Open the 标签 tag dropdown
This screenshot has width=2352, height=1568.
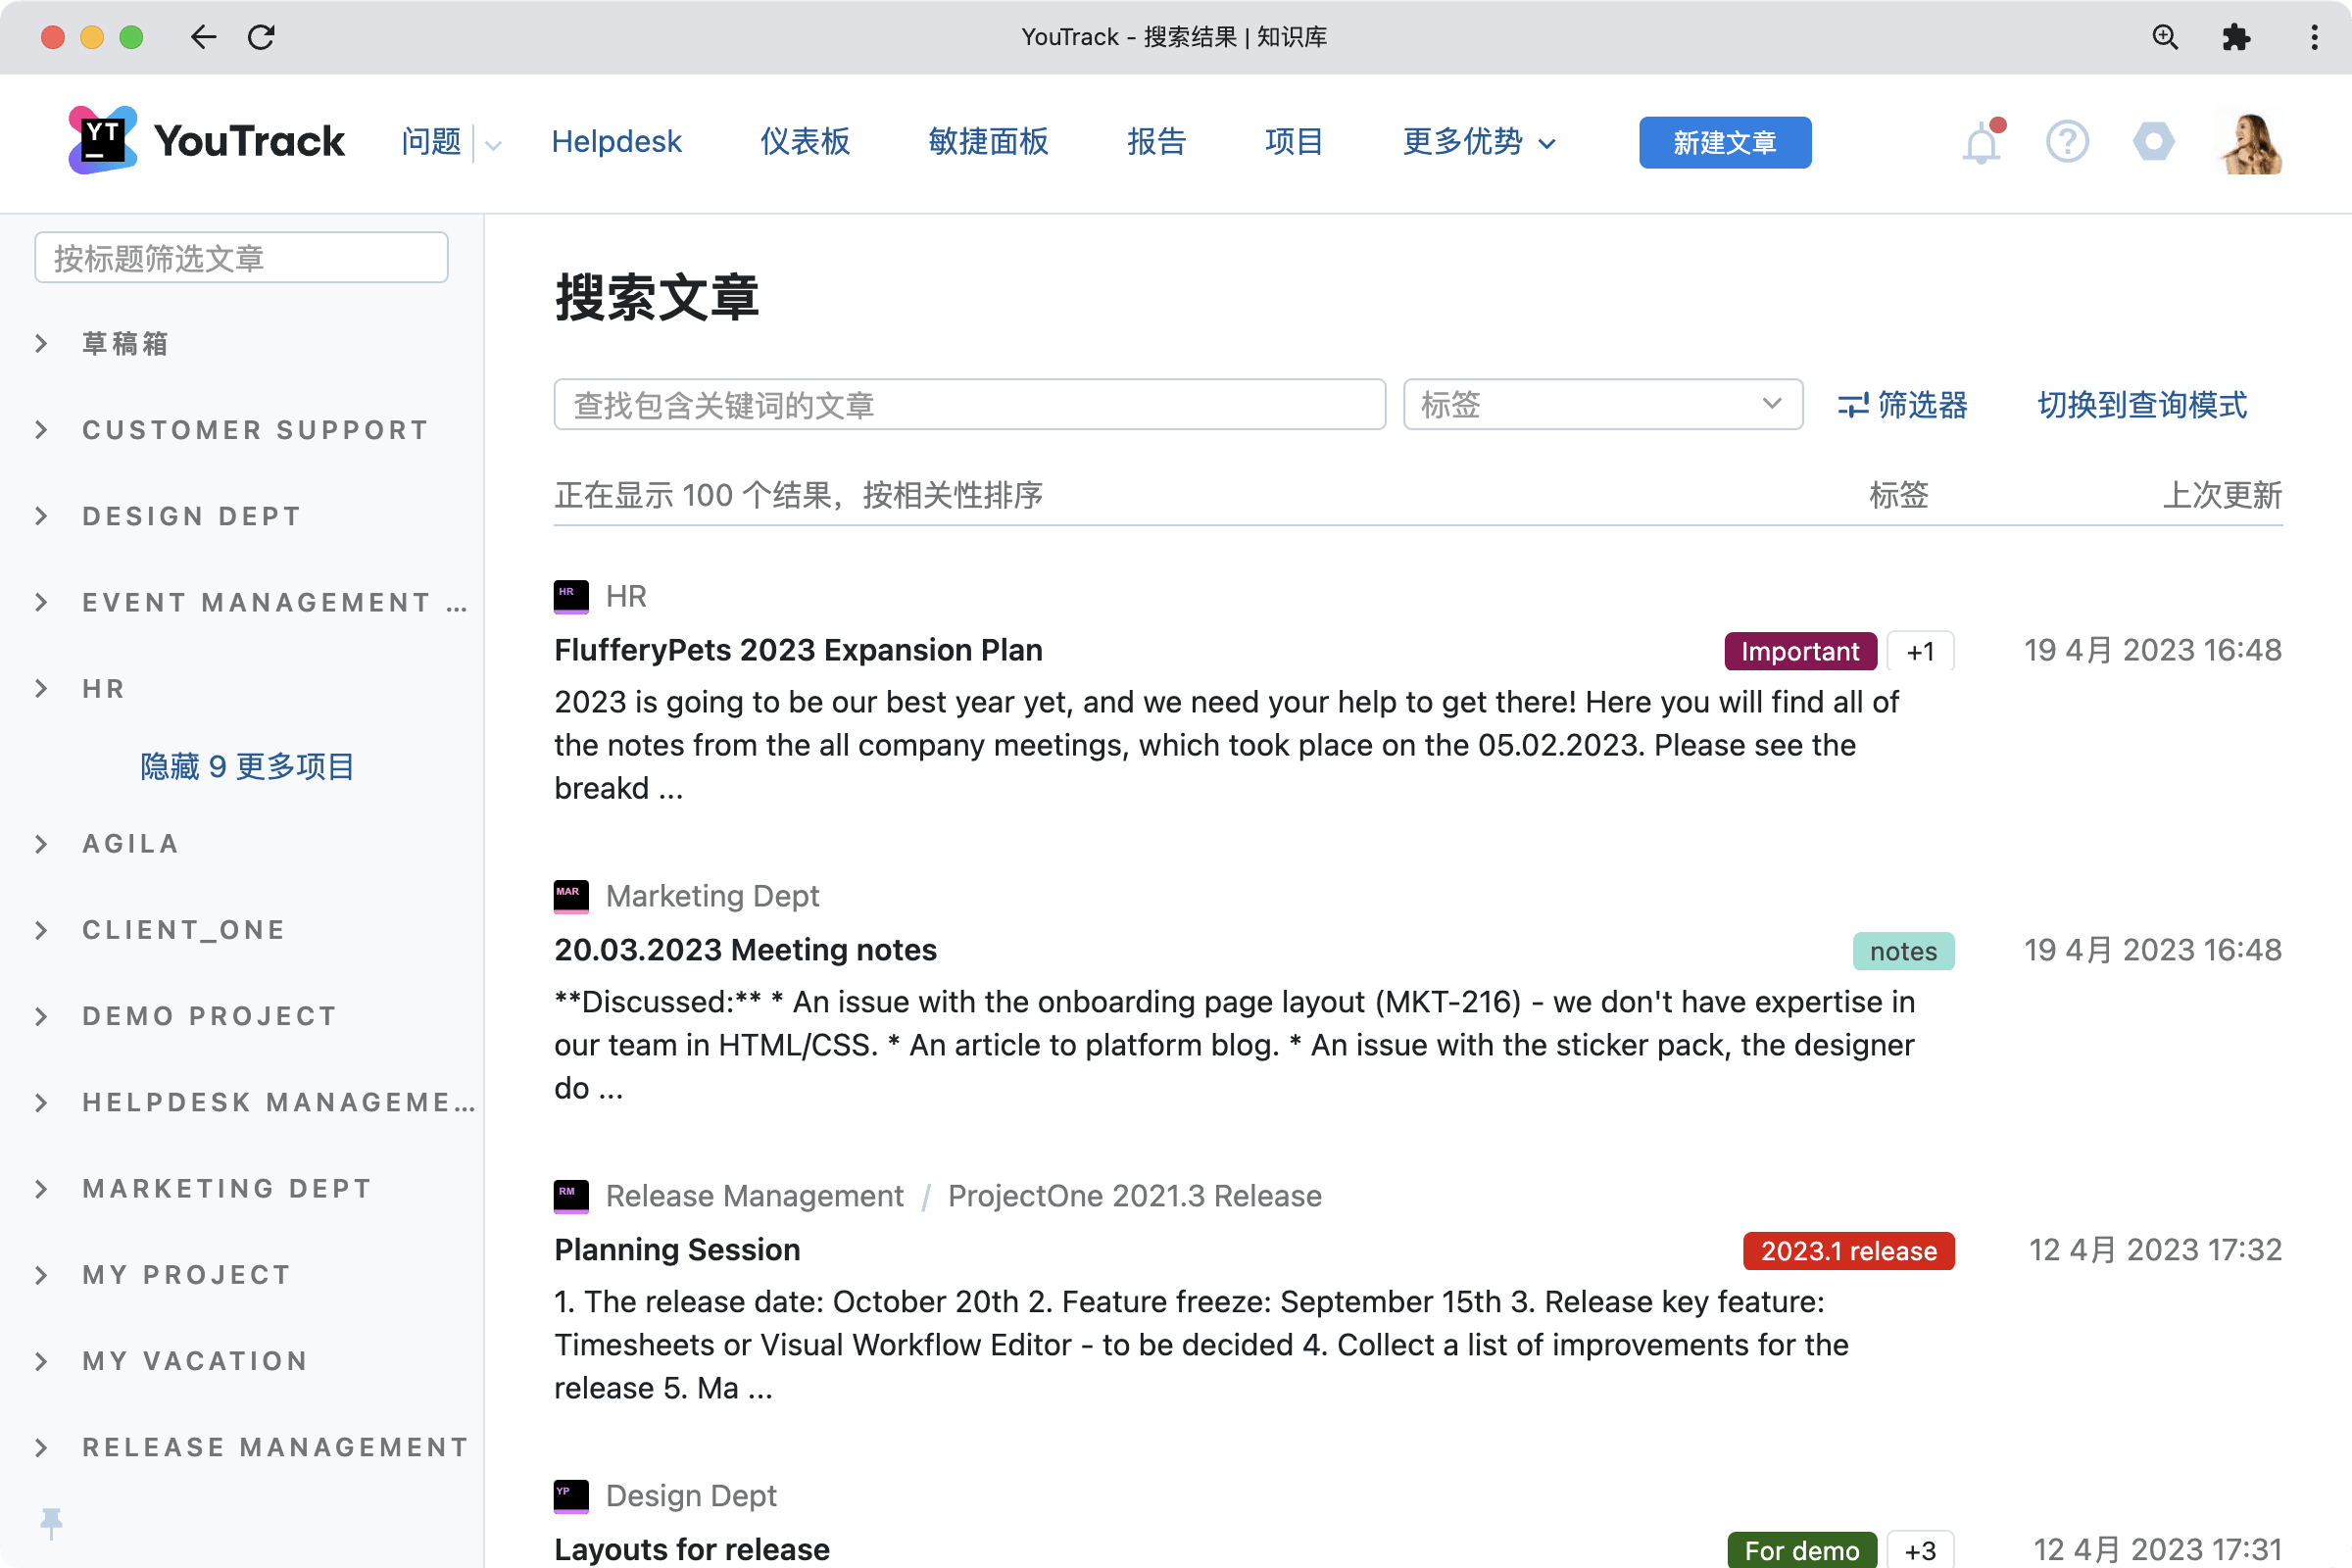[x=1602, y=405]
